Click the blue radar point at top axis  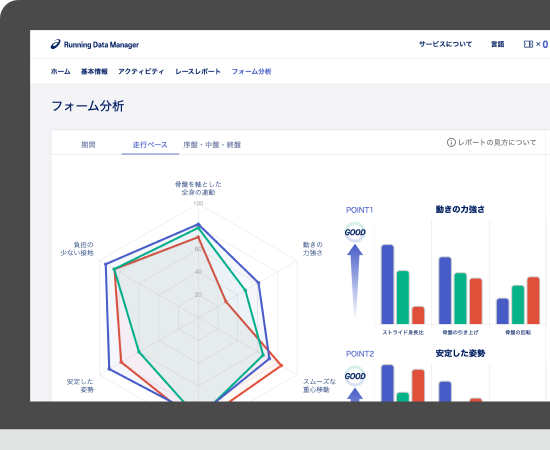point(198,224)
